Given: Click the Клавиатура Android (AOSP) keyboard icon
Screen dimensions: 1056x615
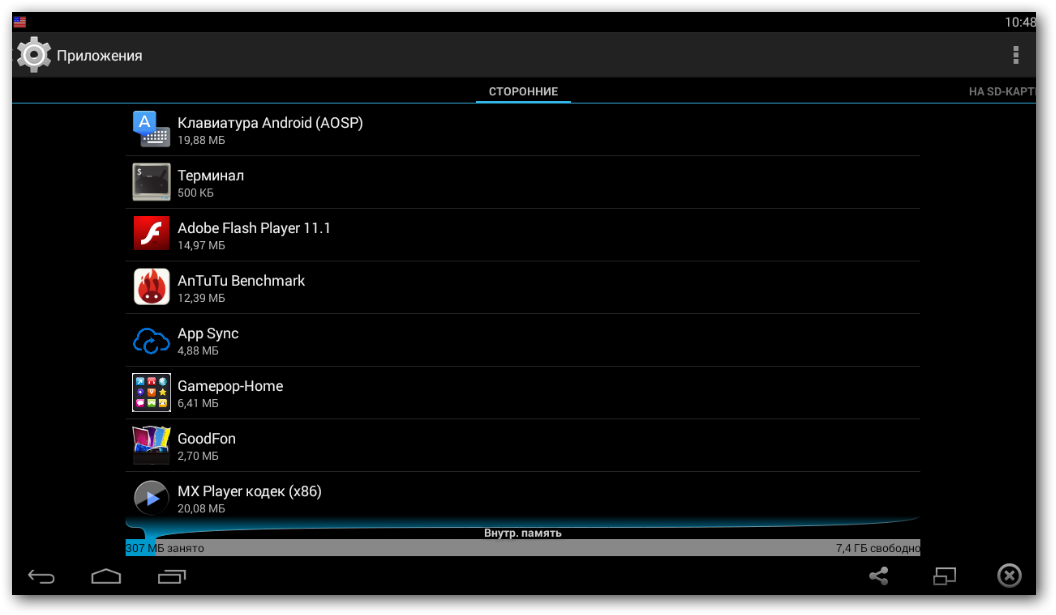Looking at the screenshot, I should (x=152, y=129).
